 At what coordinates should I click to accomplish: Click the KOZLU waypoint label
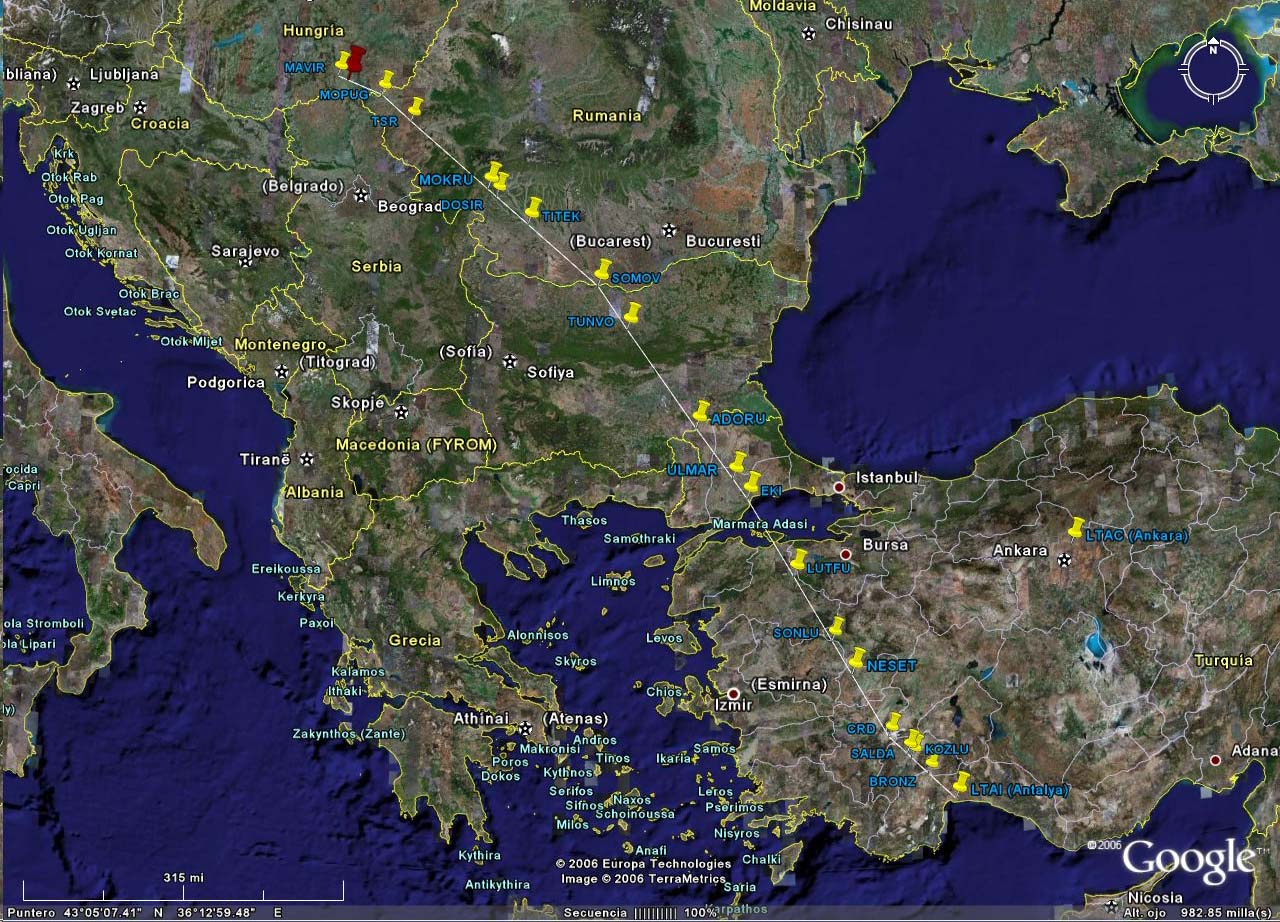coord(947,749)
